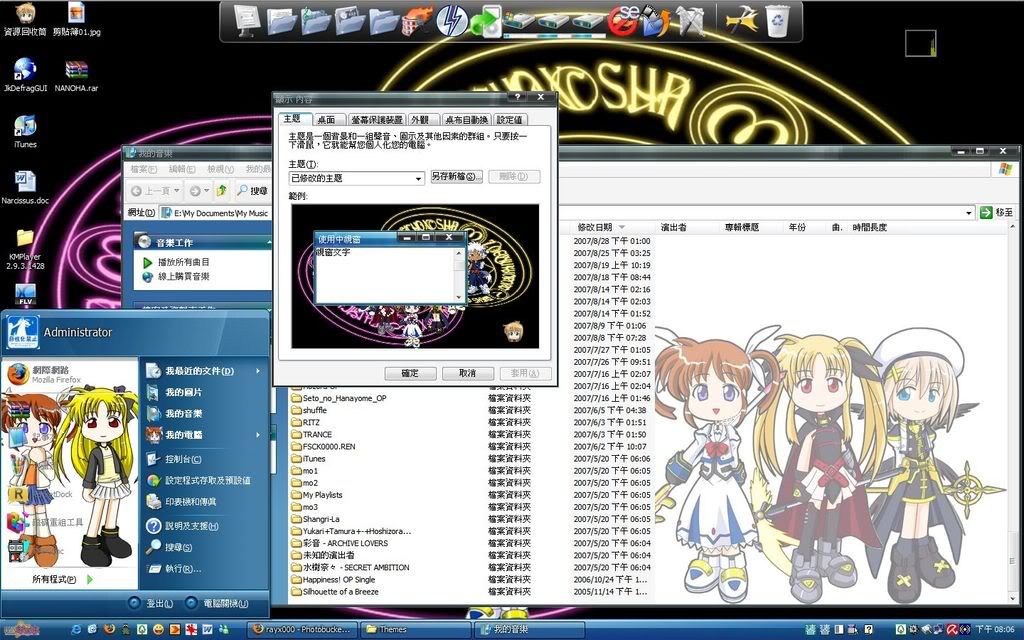Open the Narcissus.doc desktop document
The image size is (1024, 640).
(25, 187)
